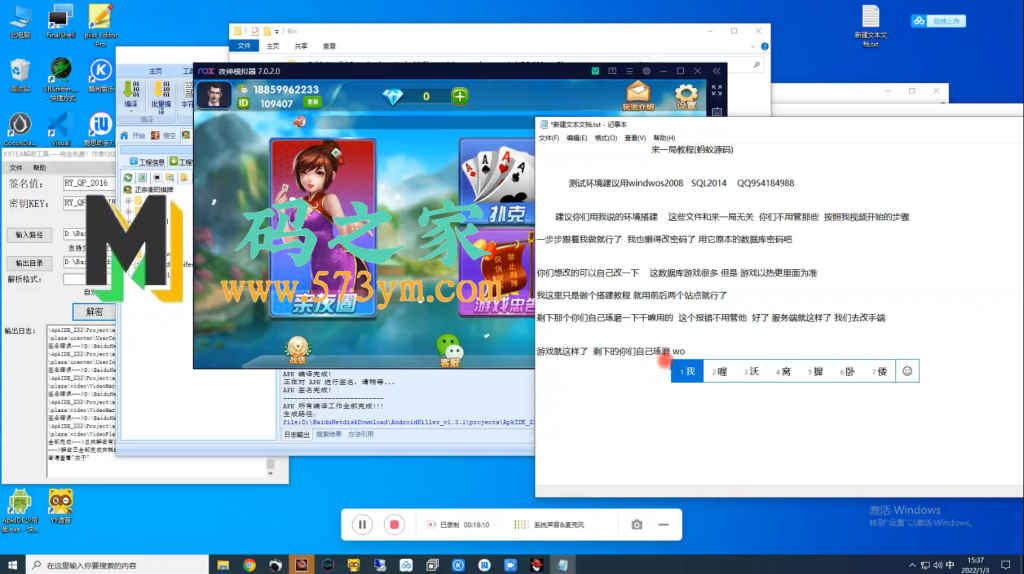Viewport: 1024px width, 574px height.
Task: Click the add diamonds plus button in game
Action: pyautogui.click(x=460, y=97)
